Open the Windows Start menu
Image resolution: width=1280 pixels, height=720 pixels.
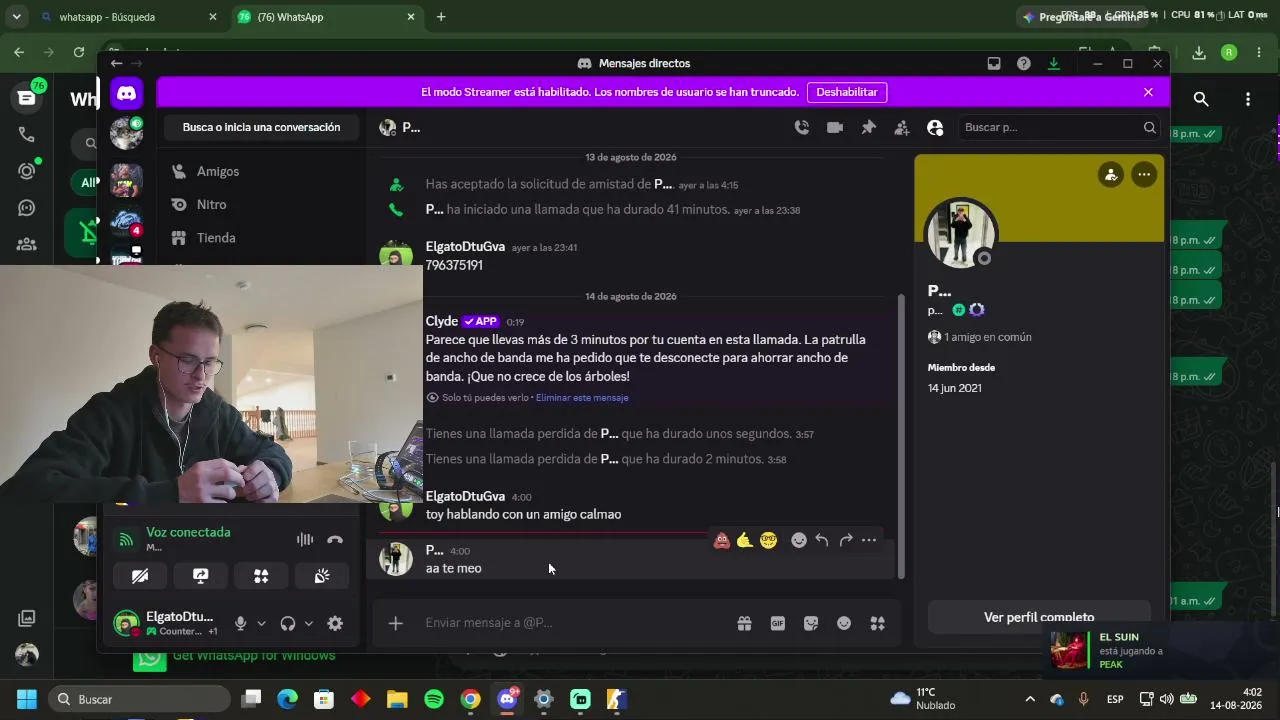coord(26,699)
